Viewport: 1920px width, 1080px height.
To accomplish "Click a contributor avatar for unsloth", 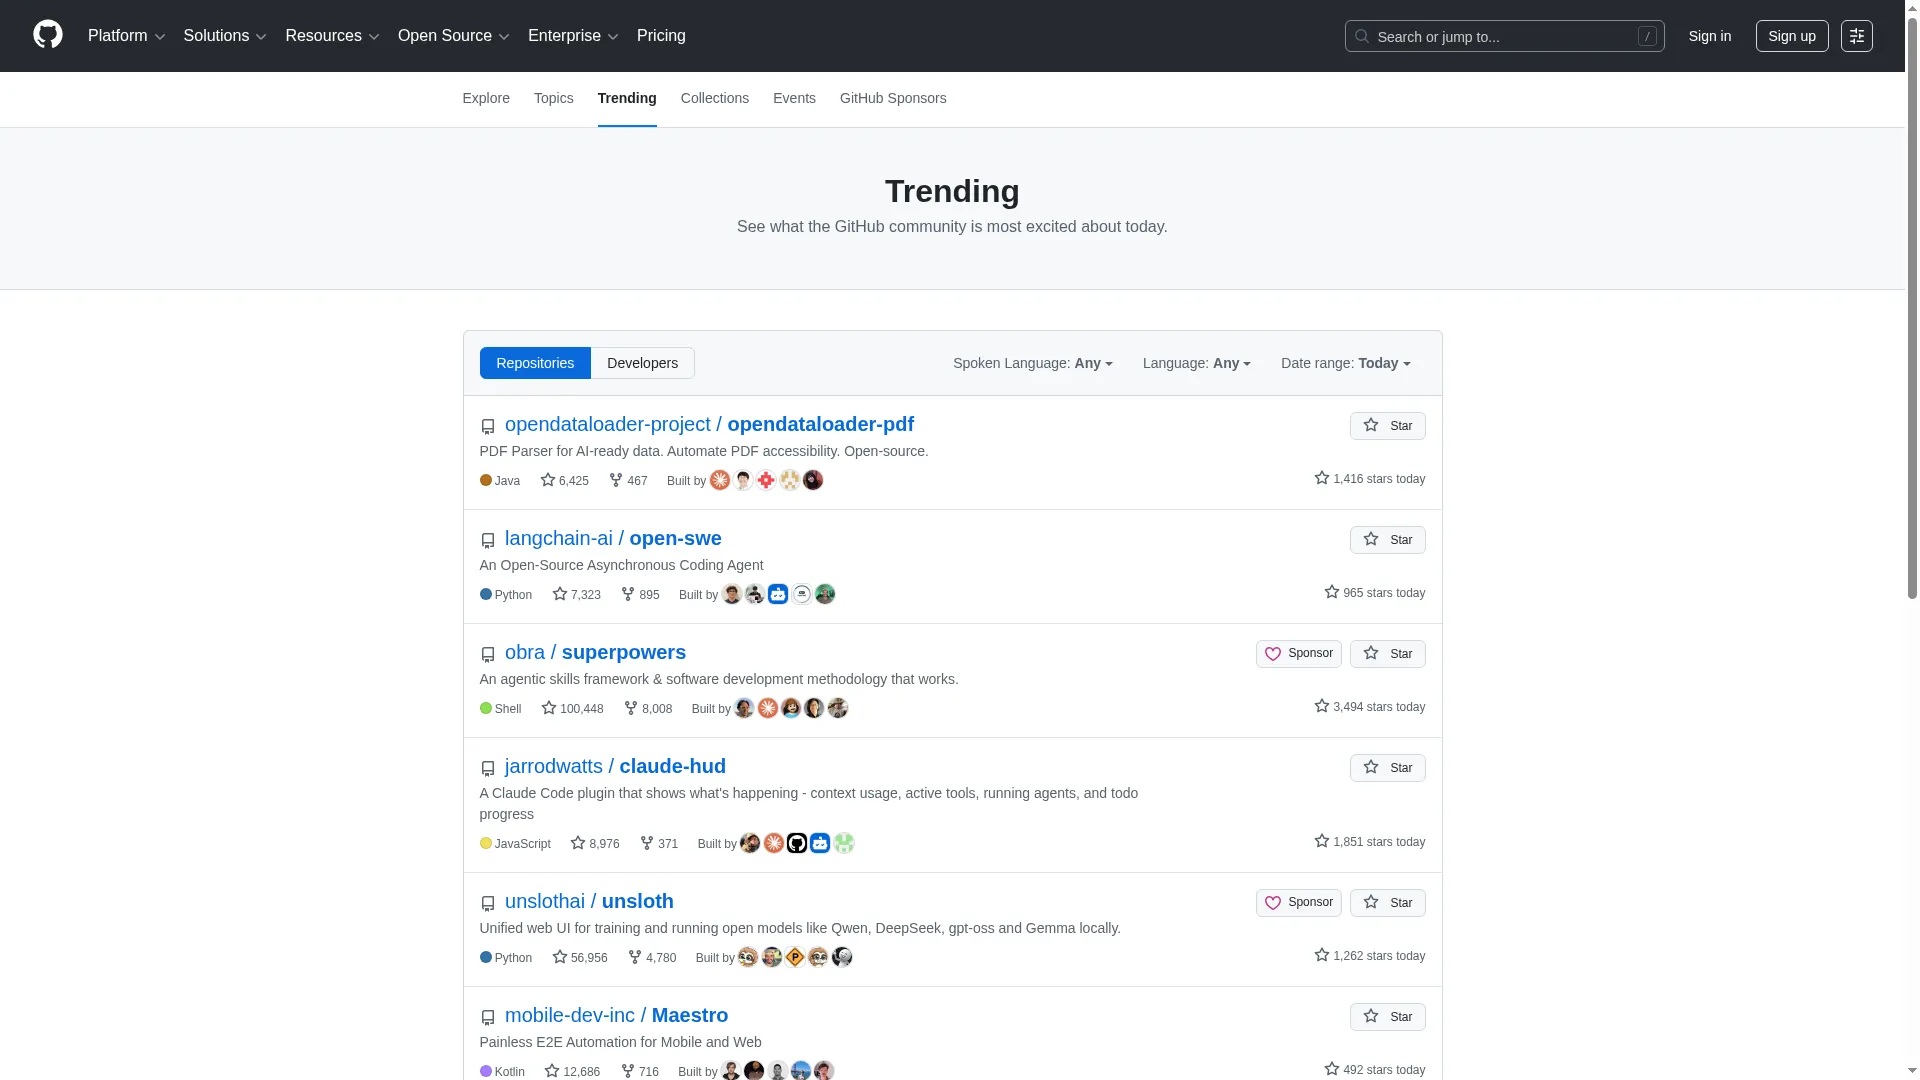I will pos(747,957).
